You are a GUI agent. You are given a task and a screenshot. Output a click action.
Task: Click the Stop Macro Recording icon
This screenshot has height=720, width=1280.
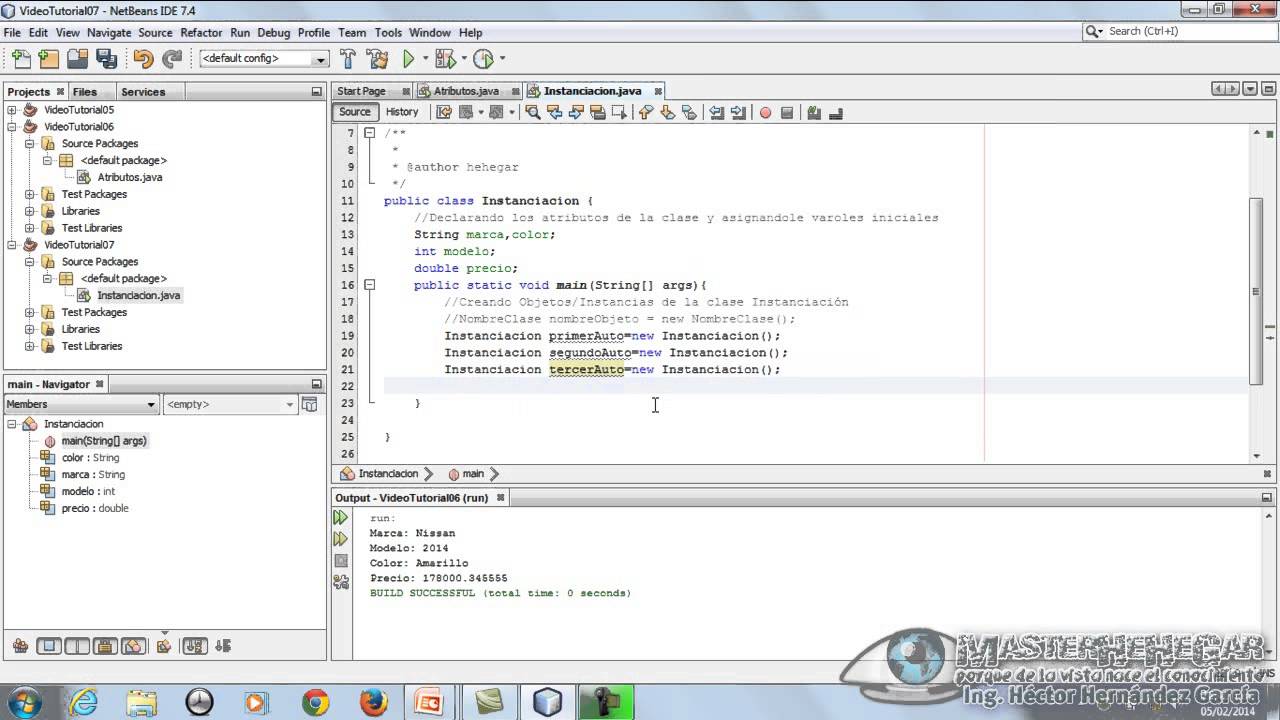pos(787,112)
